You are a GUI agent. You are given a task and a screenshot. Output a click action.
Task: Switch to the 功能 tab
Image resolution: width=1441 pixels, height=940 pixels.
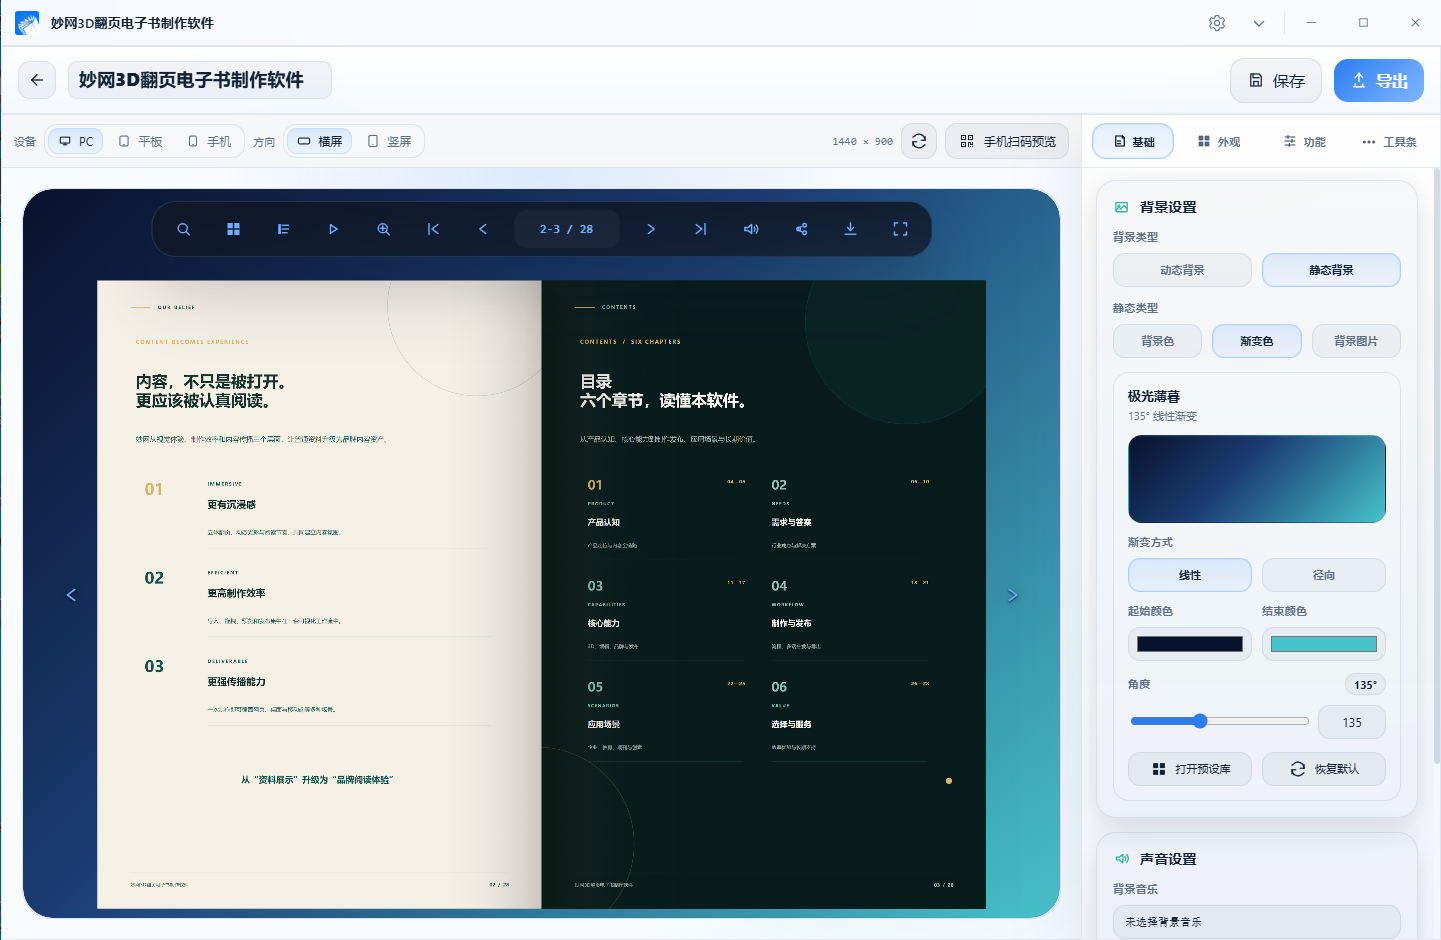1305,142
